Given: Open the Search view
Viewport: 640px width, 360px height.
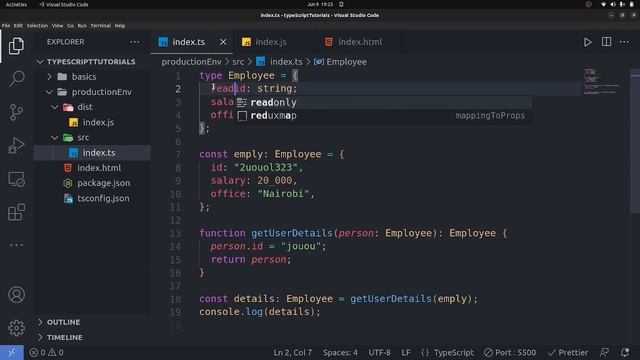Looking at the screenshot, I should (16, 78).
